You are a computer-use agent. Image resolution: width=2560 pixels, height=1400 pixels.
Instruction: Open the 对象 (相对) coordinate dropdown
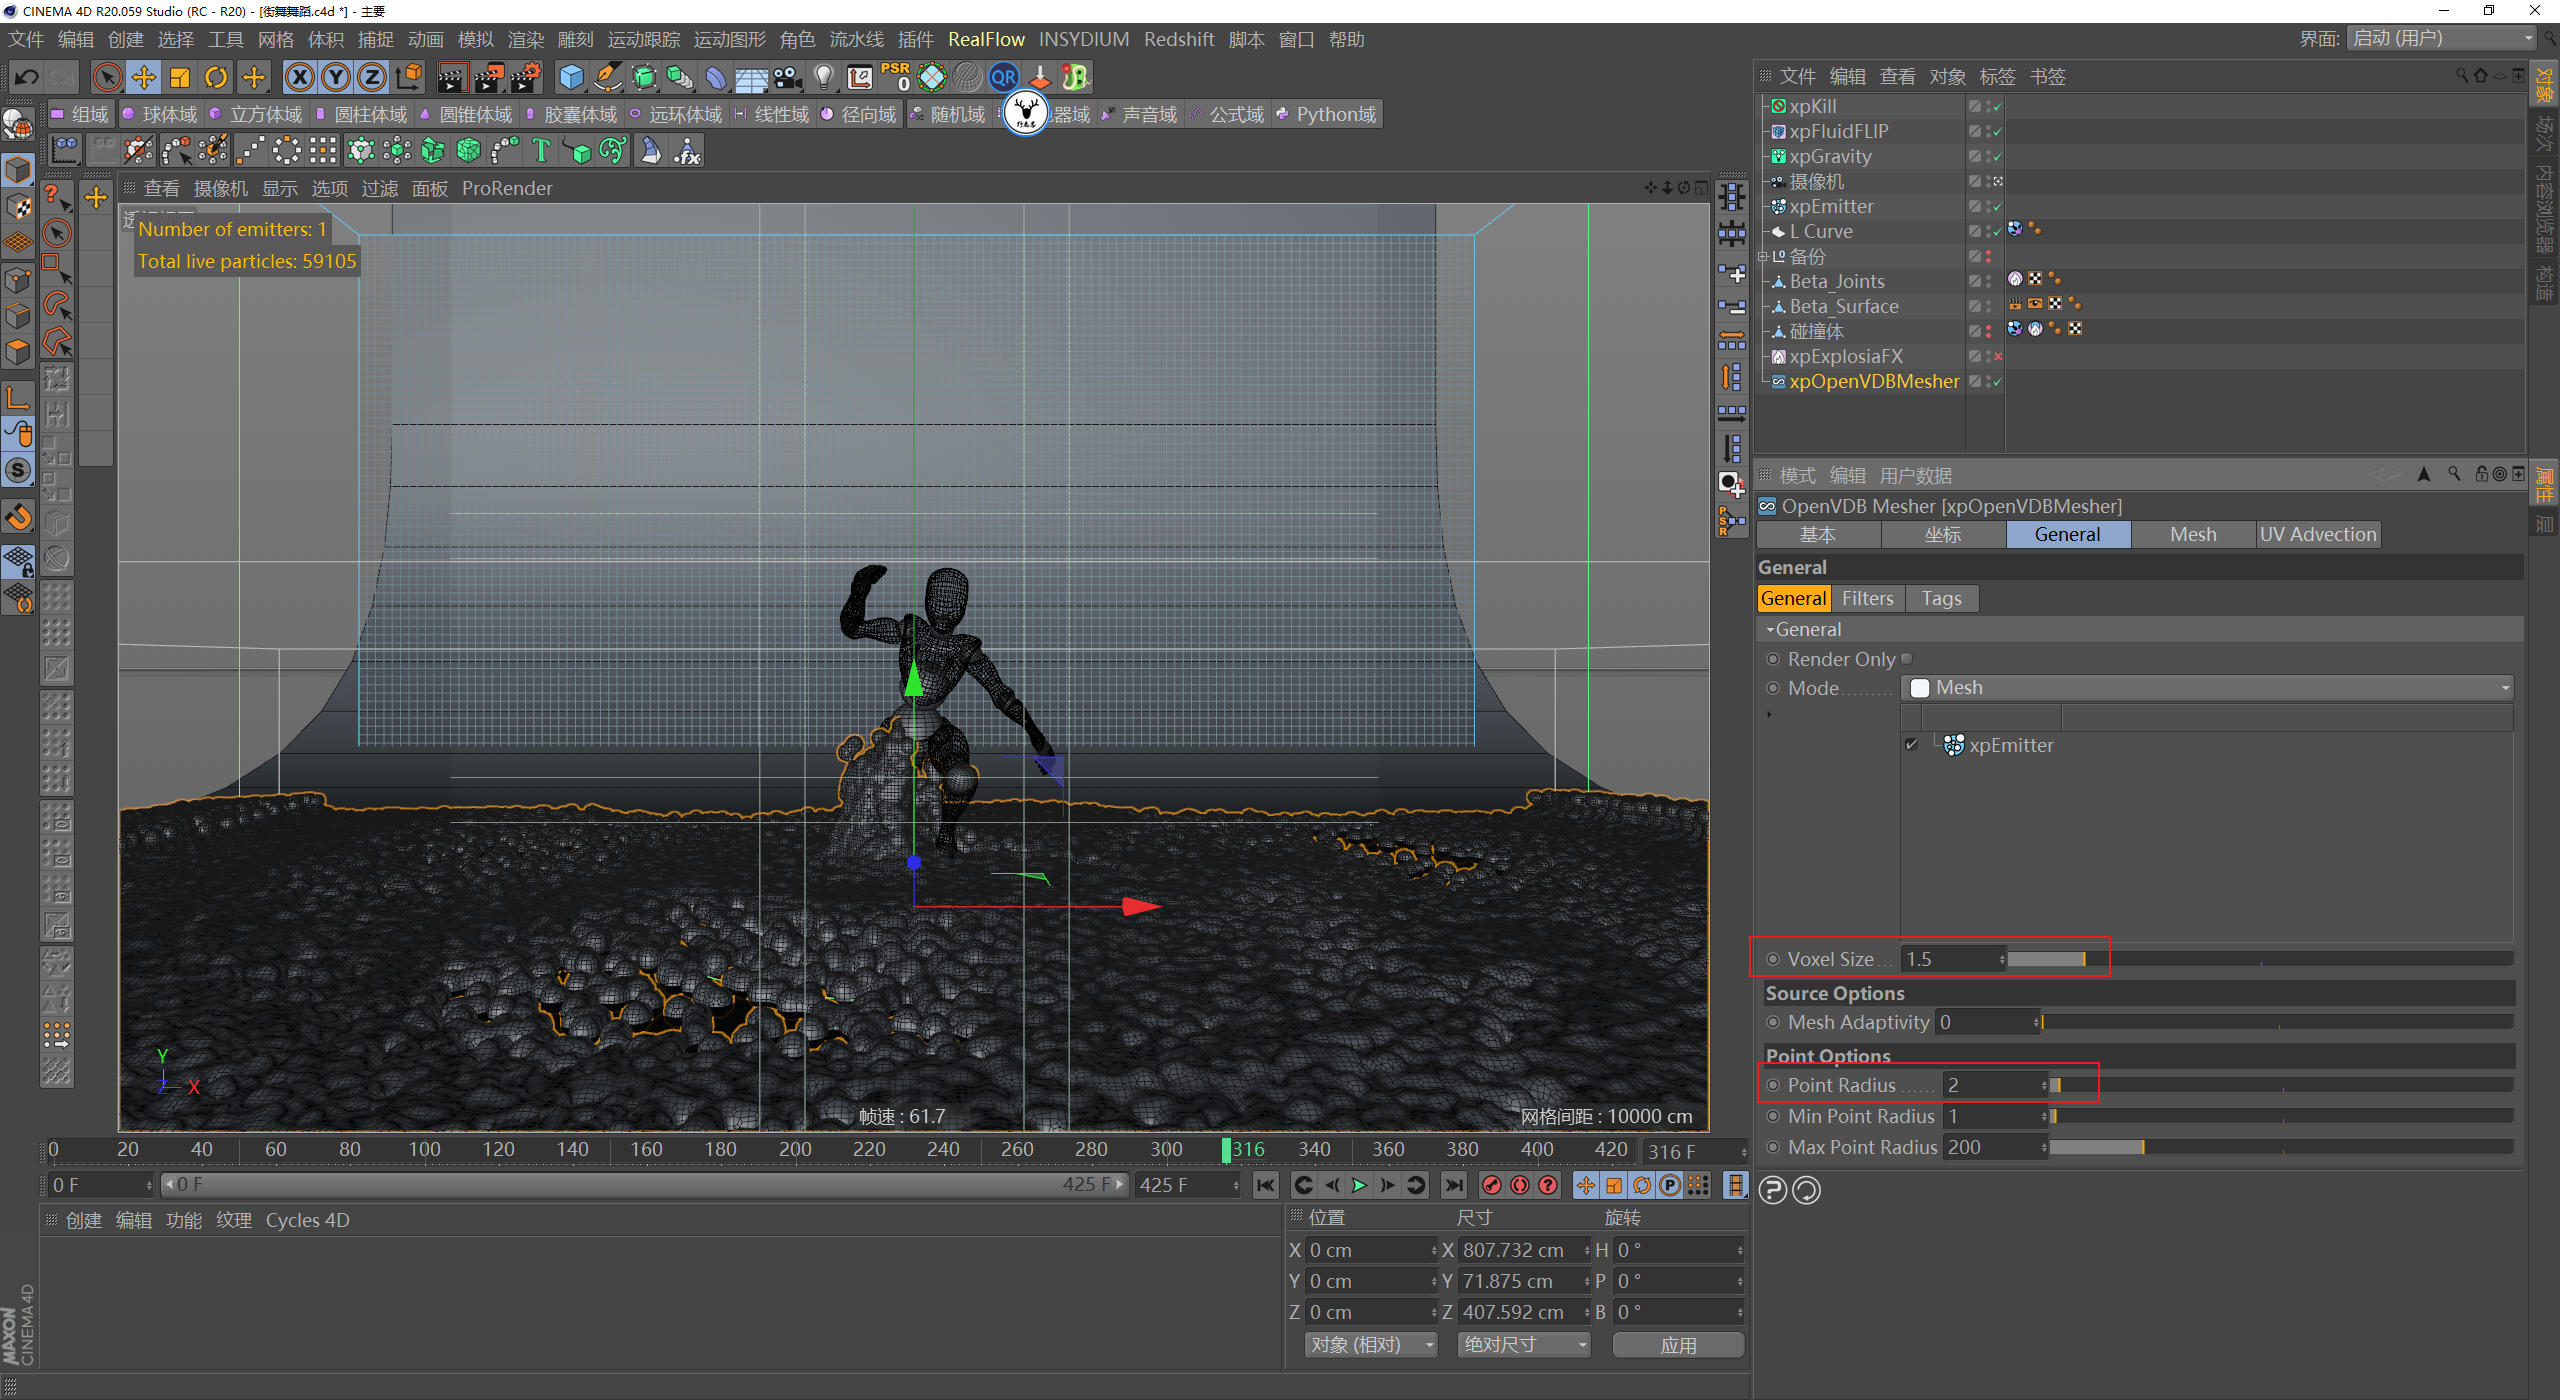click(x=1370, y=1345)
